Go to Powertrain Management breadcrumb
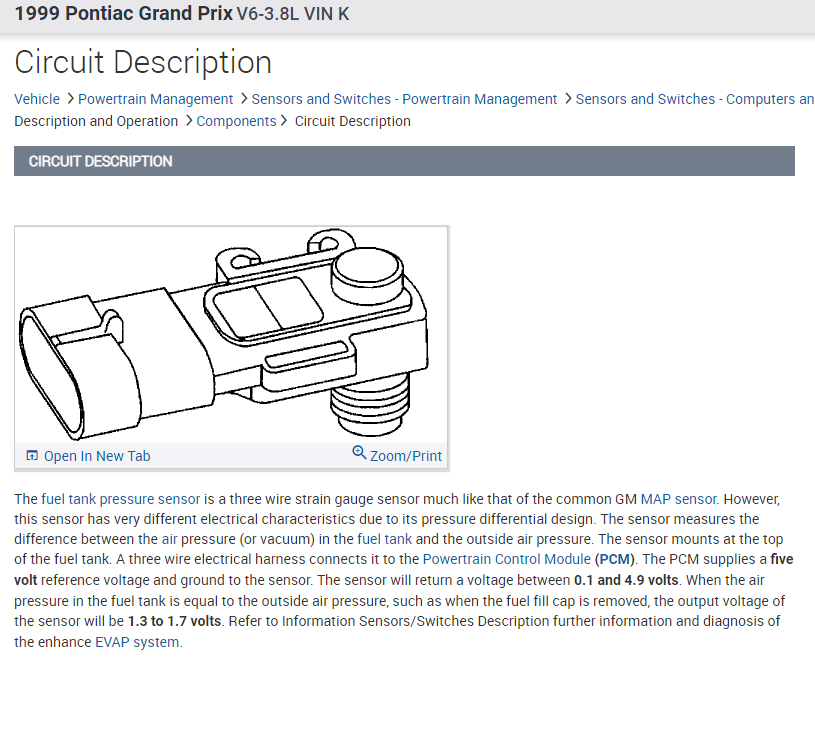 point(155,99)
